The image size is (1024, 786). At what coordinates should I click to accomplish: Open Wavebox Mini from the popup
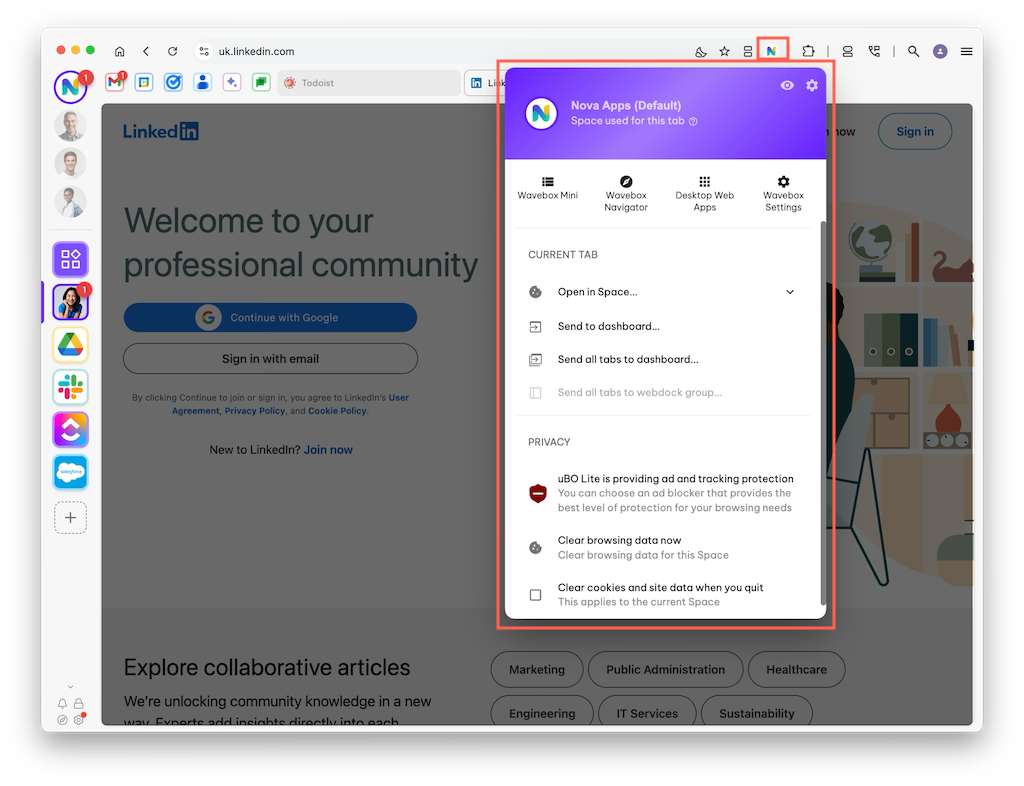547,187
